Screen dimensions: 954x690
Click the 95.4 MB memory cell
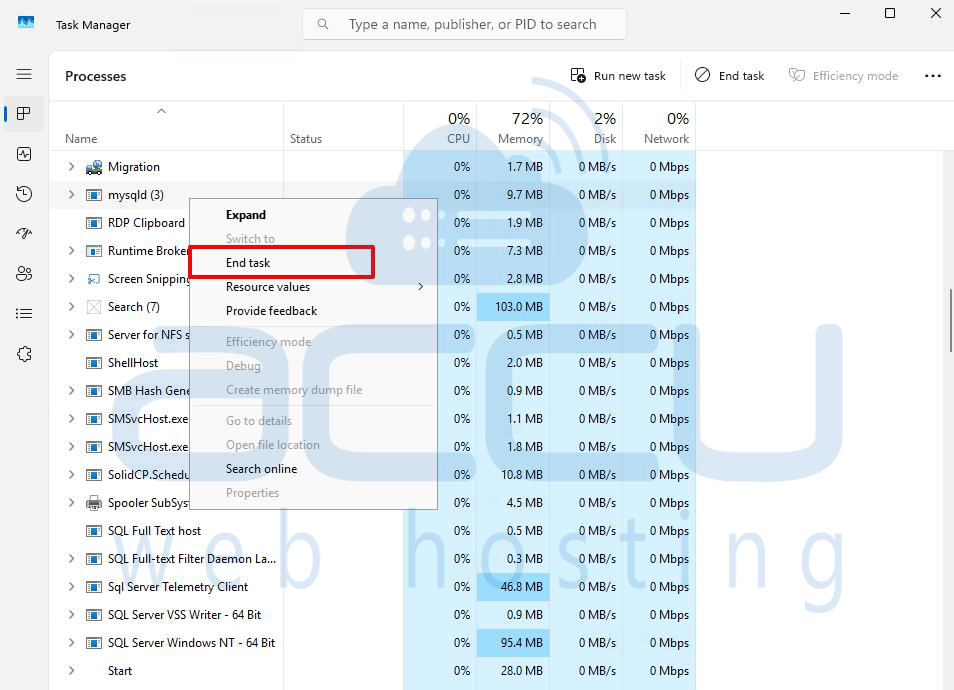click(x=514, y=643)
